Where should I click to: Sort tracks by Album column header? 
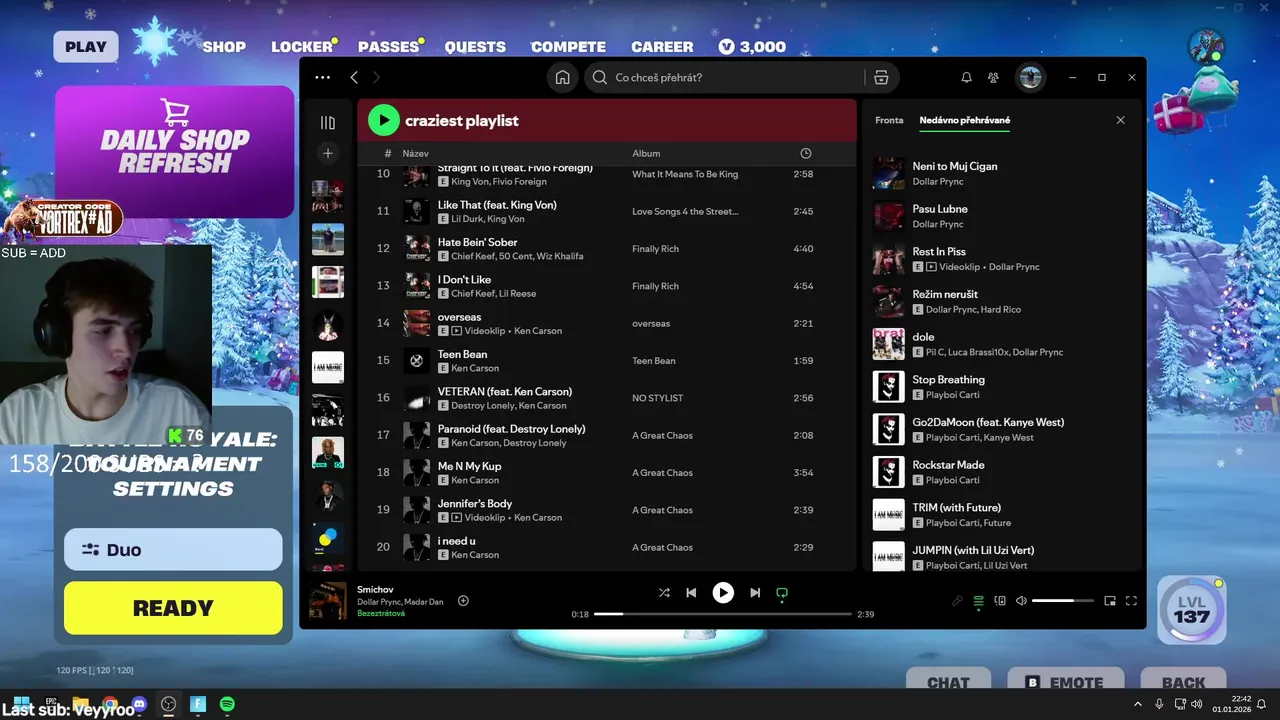[646, 153]
